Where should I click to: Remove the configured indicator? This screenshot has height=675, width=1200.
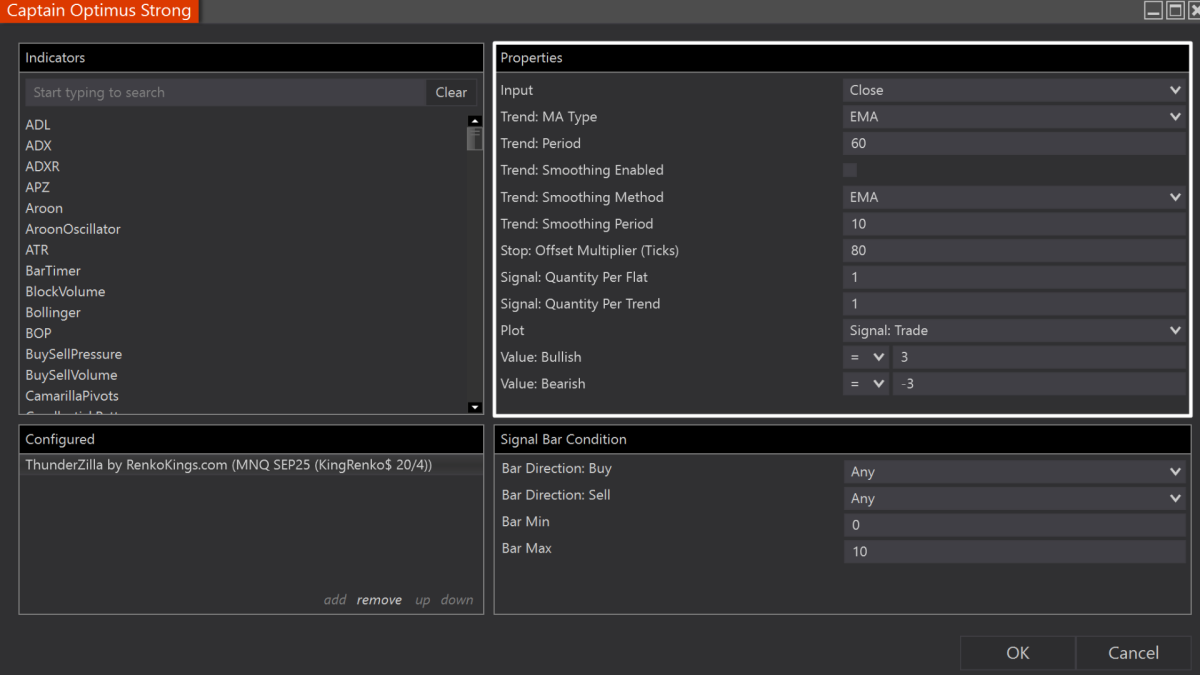[x=379, y=600]
